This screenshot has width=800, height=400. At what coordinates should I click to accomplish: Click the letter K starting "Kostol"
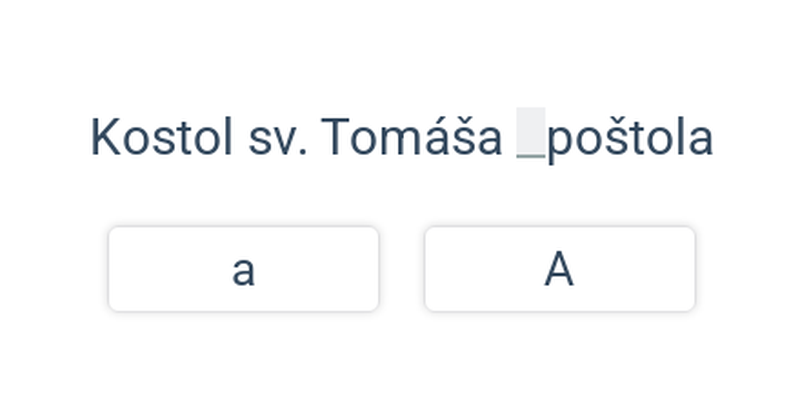[105, 137]
